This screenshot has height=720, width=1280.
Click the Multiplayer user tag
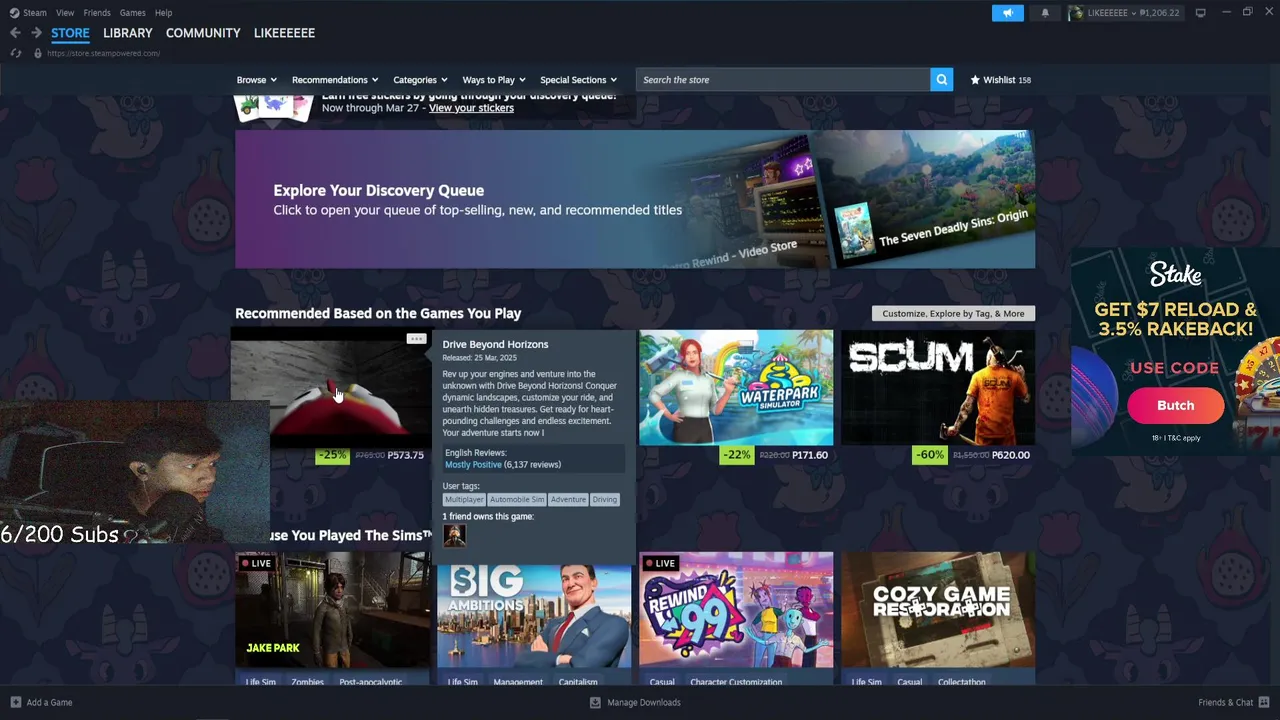click(464, 499)
